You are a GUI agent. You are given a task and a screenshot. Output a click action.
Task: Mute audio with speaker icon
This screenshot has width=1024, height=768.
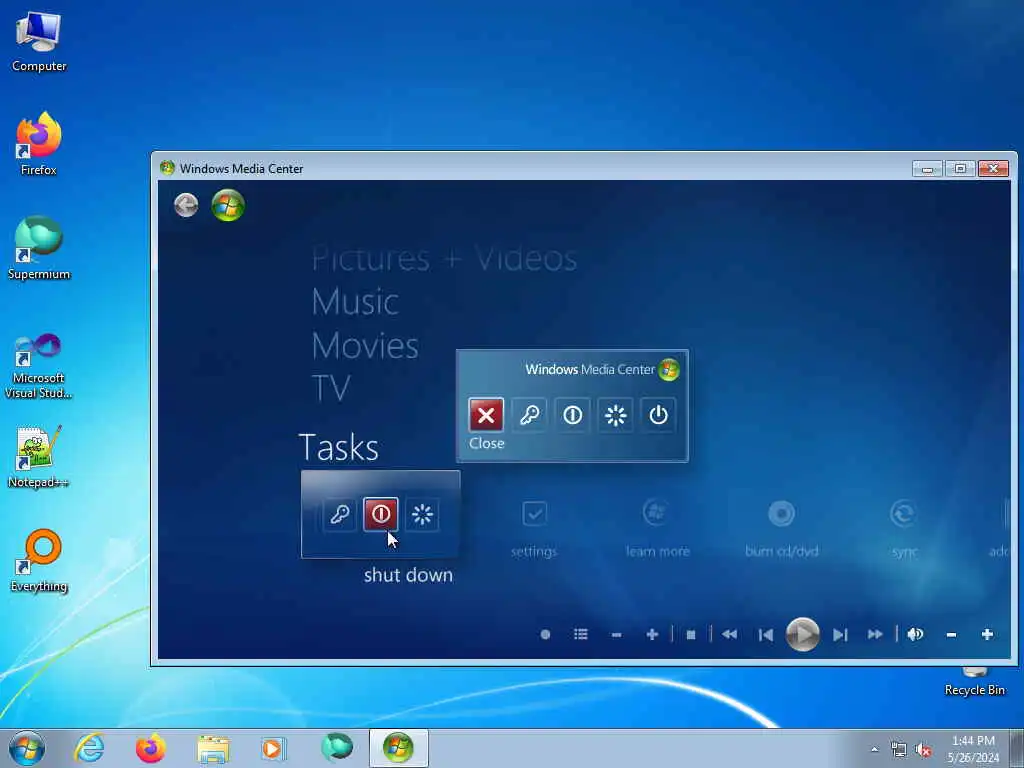point(915,634)
